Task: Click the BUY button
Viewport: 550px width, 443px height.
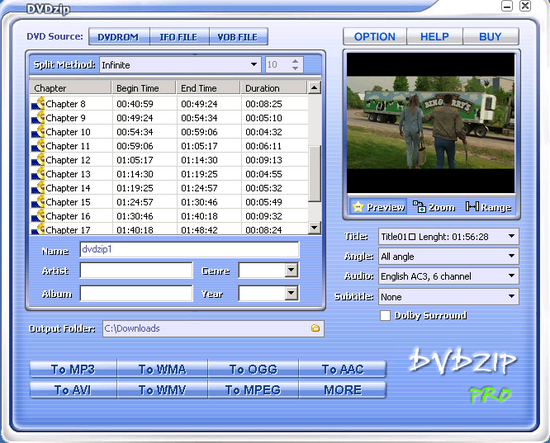Action: coord(490,36)
